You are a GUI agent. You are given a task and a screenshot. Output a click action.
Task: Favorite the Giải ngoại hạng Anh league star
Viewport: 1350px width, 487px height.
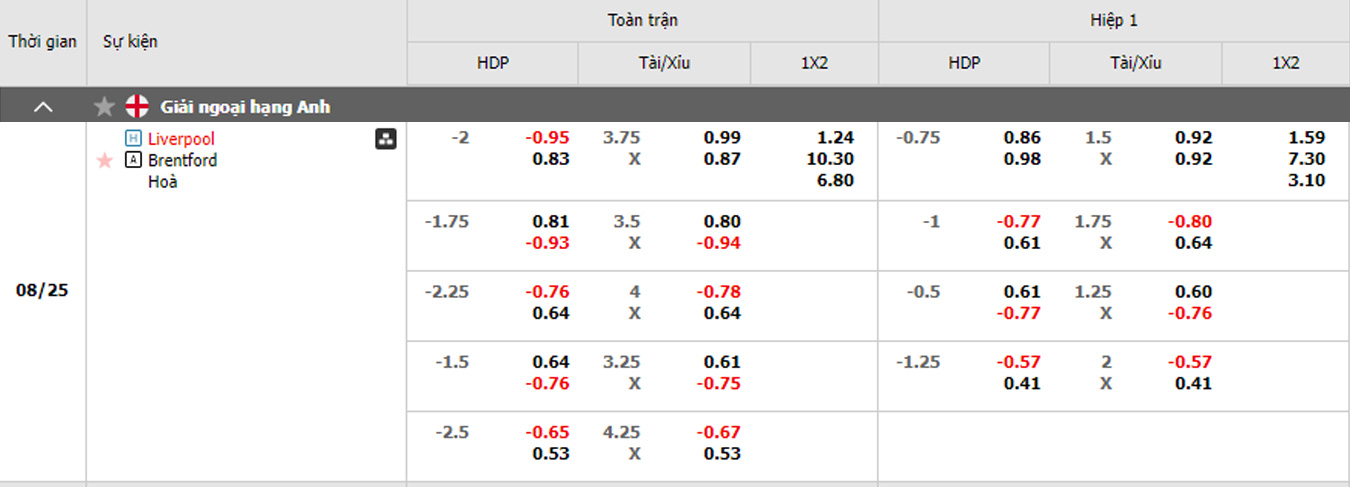point(104,106)
